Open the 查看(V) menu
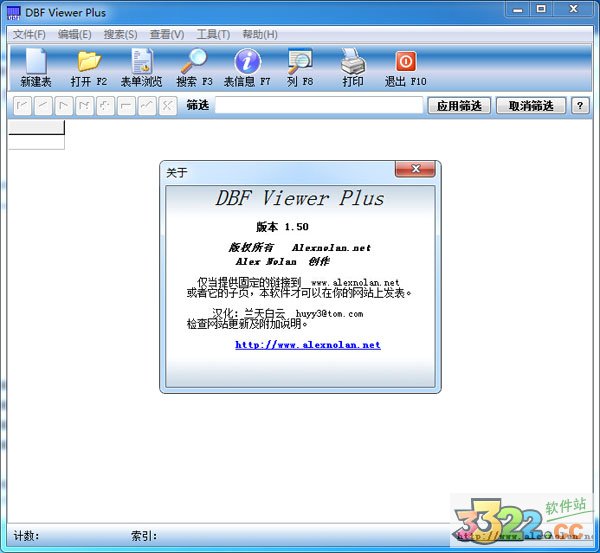This screenshot has height=553, width=600. tap(167, 34)
